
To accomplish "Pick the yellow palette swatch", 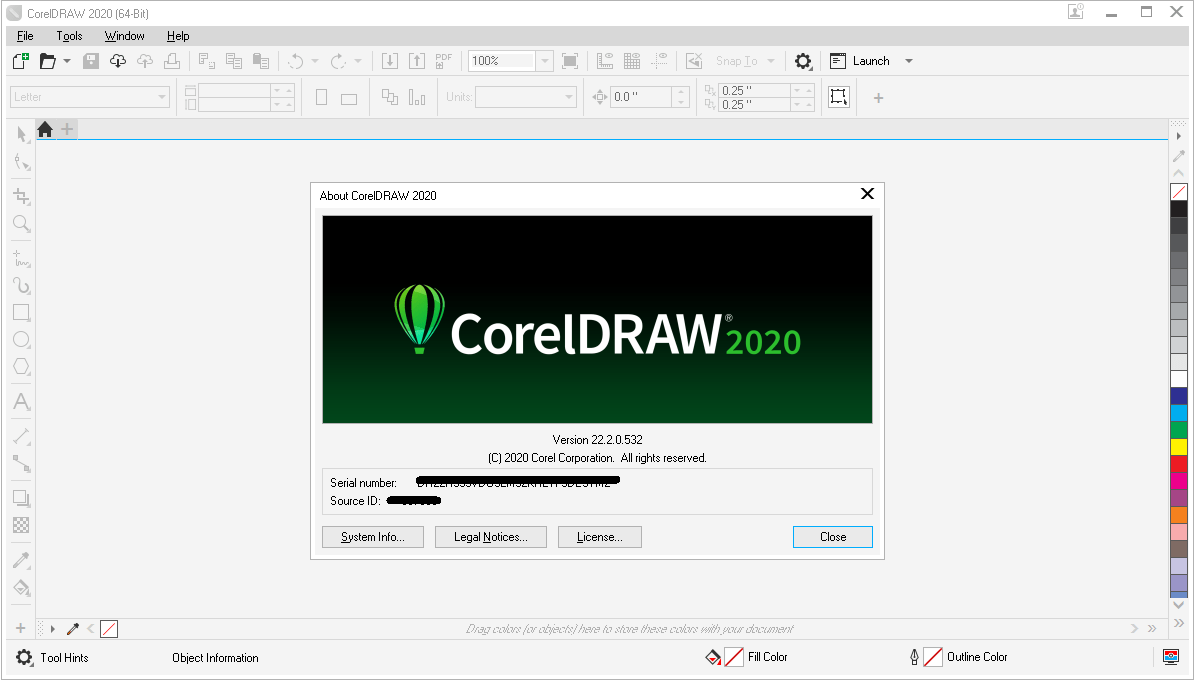I will tap(1179, 447).
